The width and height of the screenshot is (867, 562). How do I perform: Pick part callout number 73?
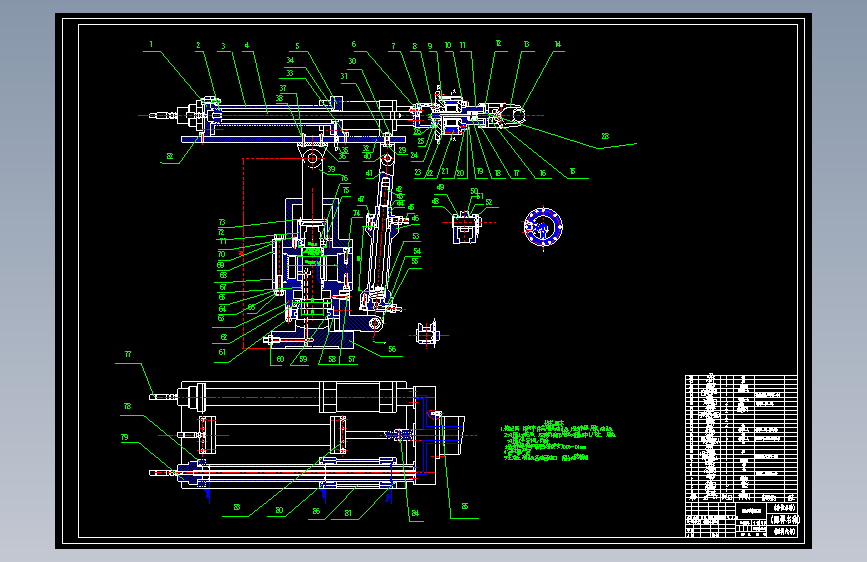tap(222, 222)
